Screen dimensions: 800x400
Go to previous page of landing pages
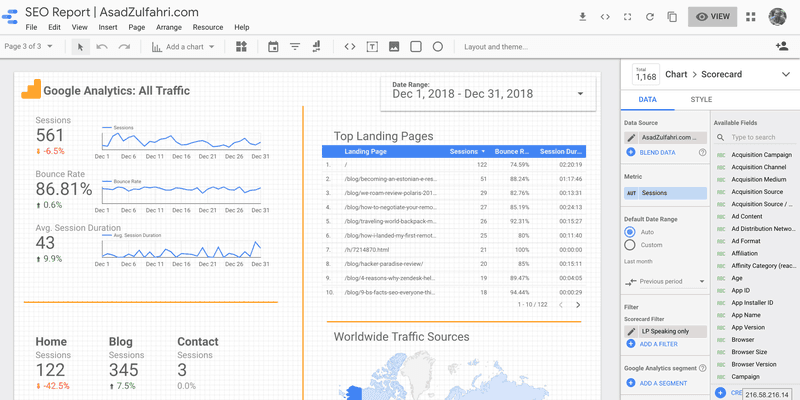tap(561, 305)
